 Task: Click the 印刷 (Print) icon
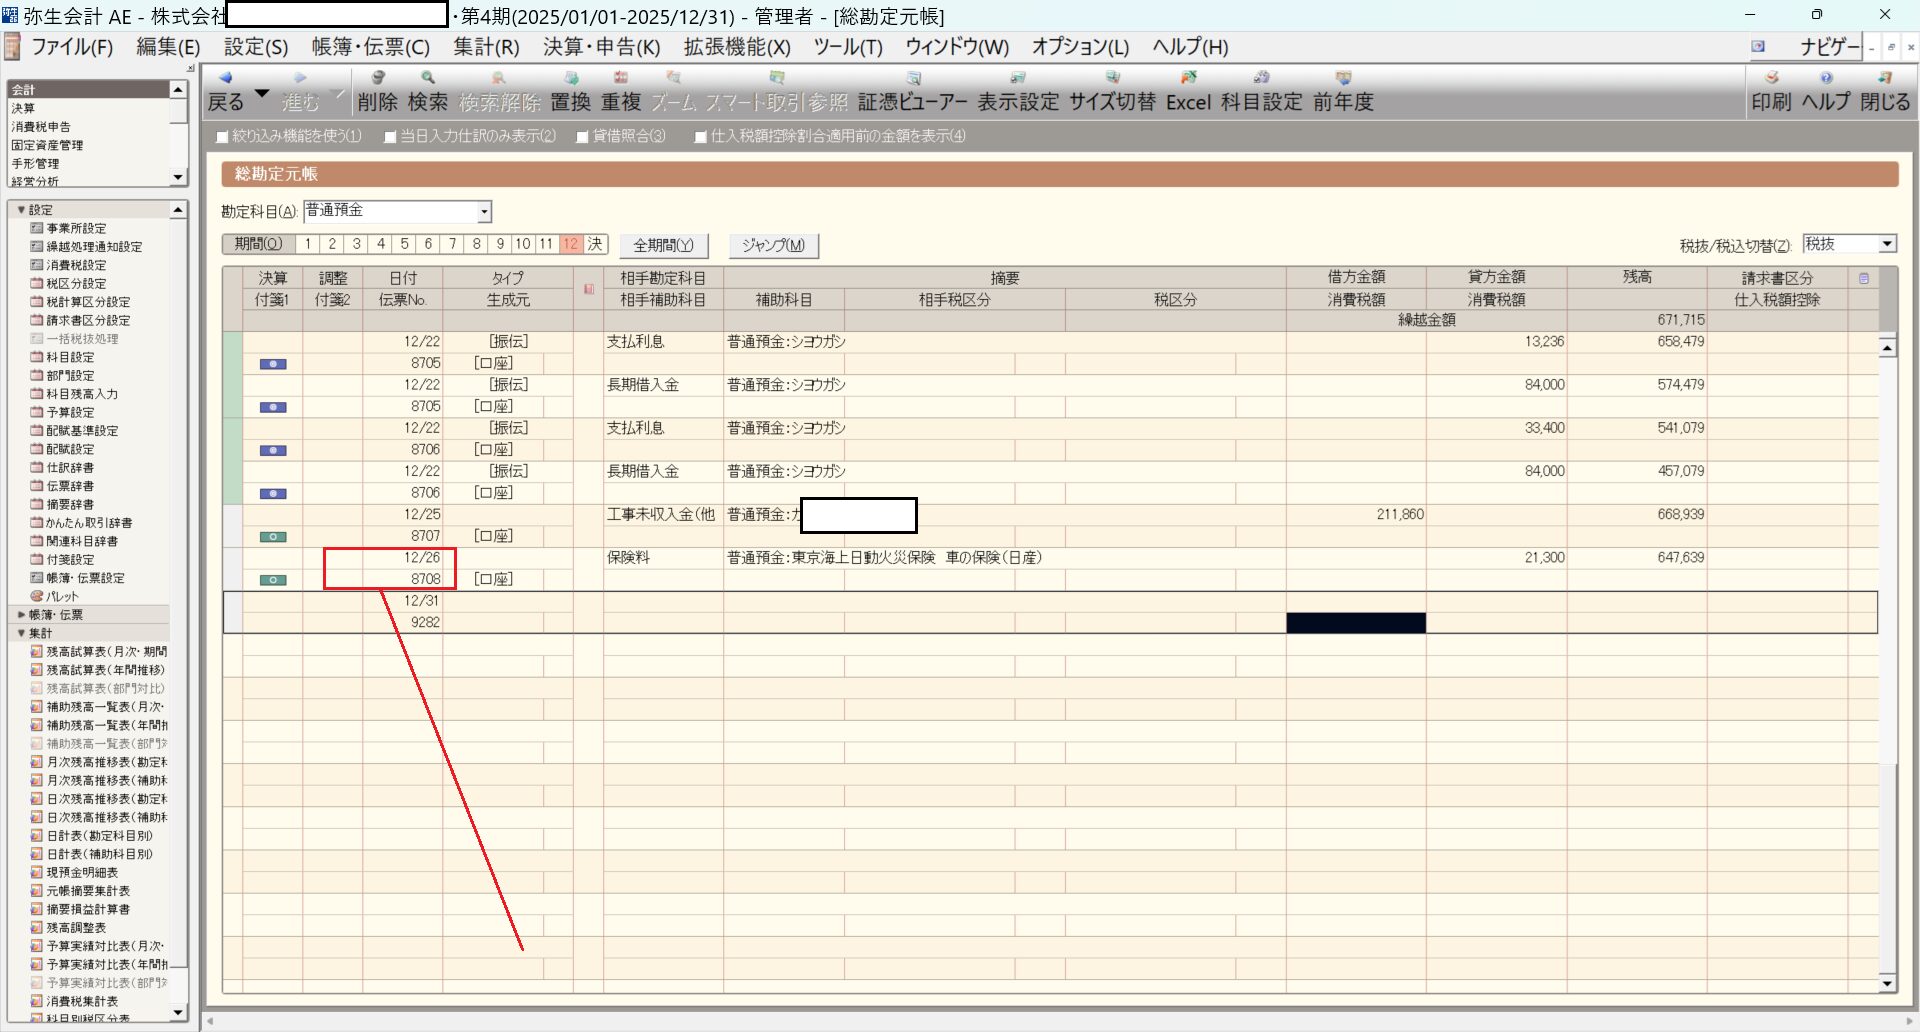(x=1771, y=90)
